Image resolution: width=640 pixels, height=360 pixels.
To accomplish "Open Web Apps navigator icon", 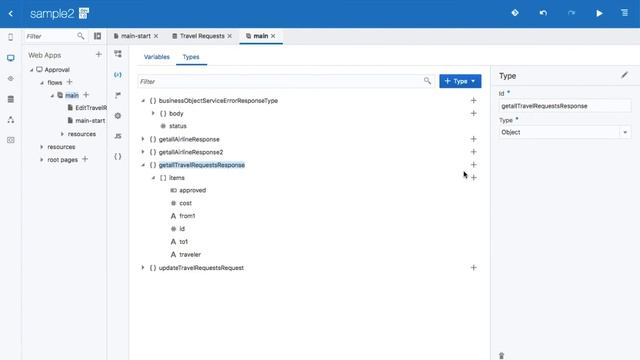I will (x=11, y=58).
